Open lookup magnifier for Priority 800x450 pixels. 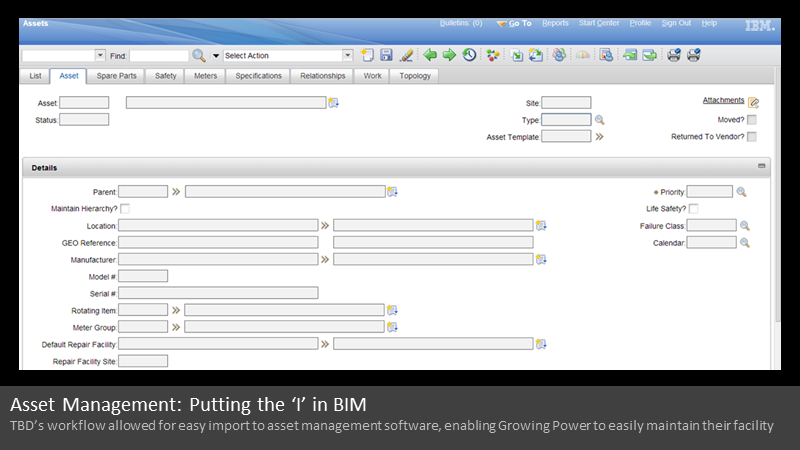[x=741, y=192]
